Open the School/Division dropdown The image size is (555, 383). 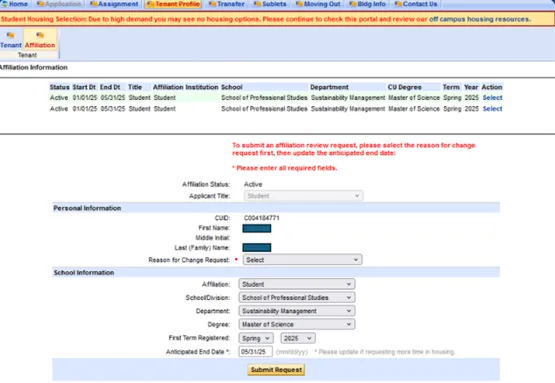(297, 298)
